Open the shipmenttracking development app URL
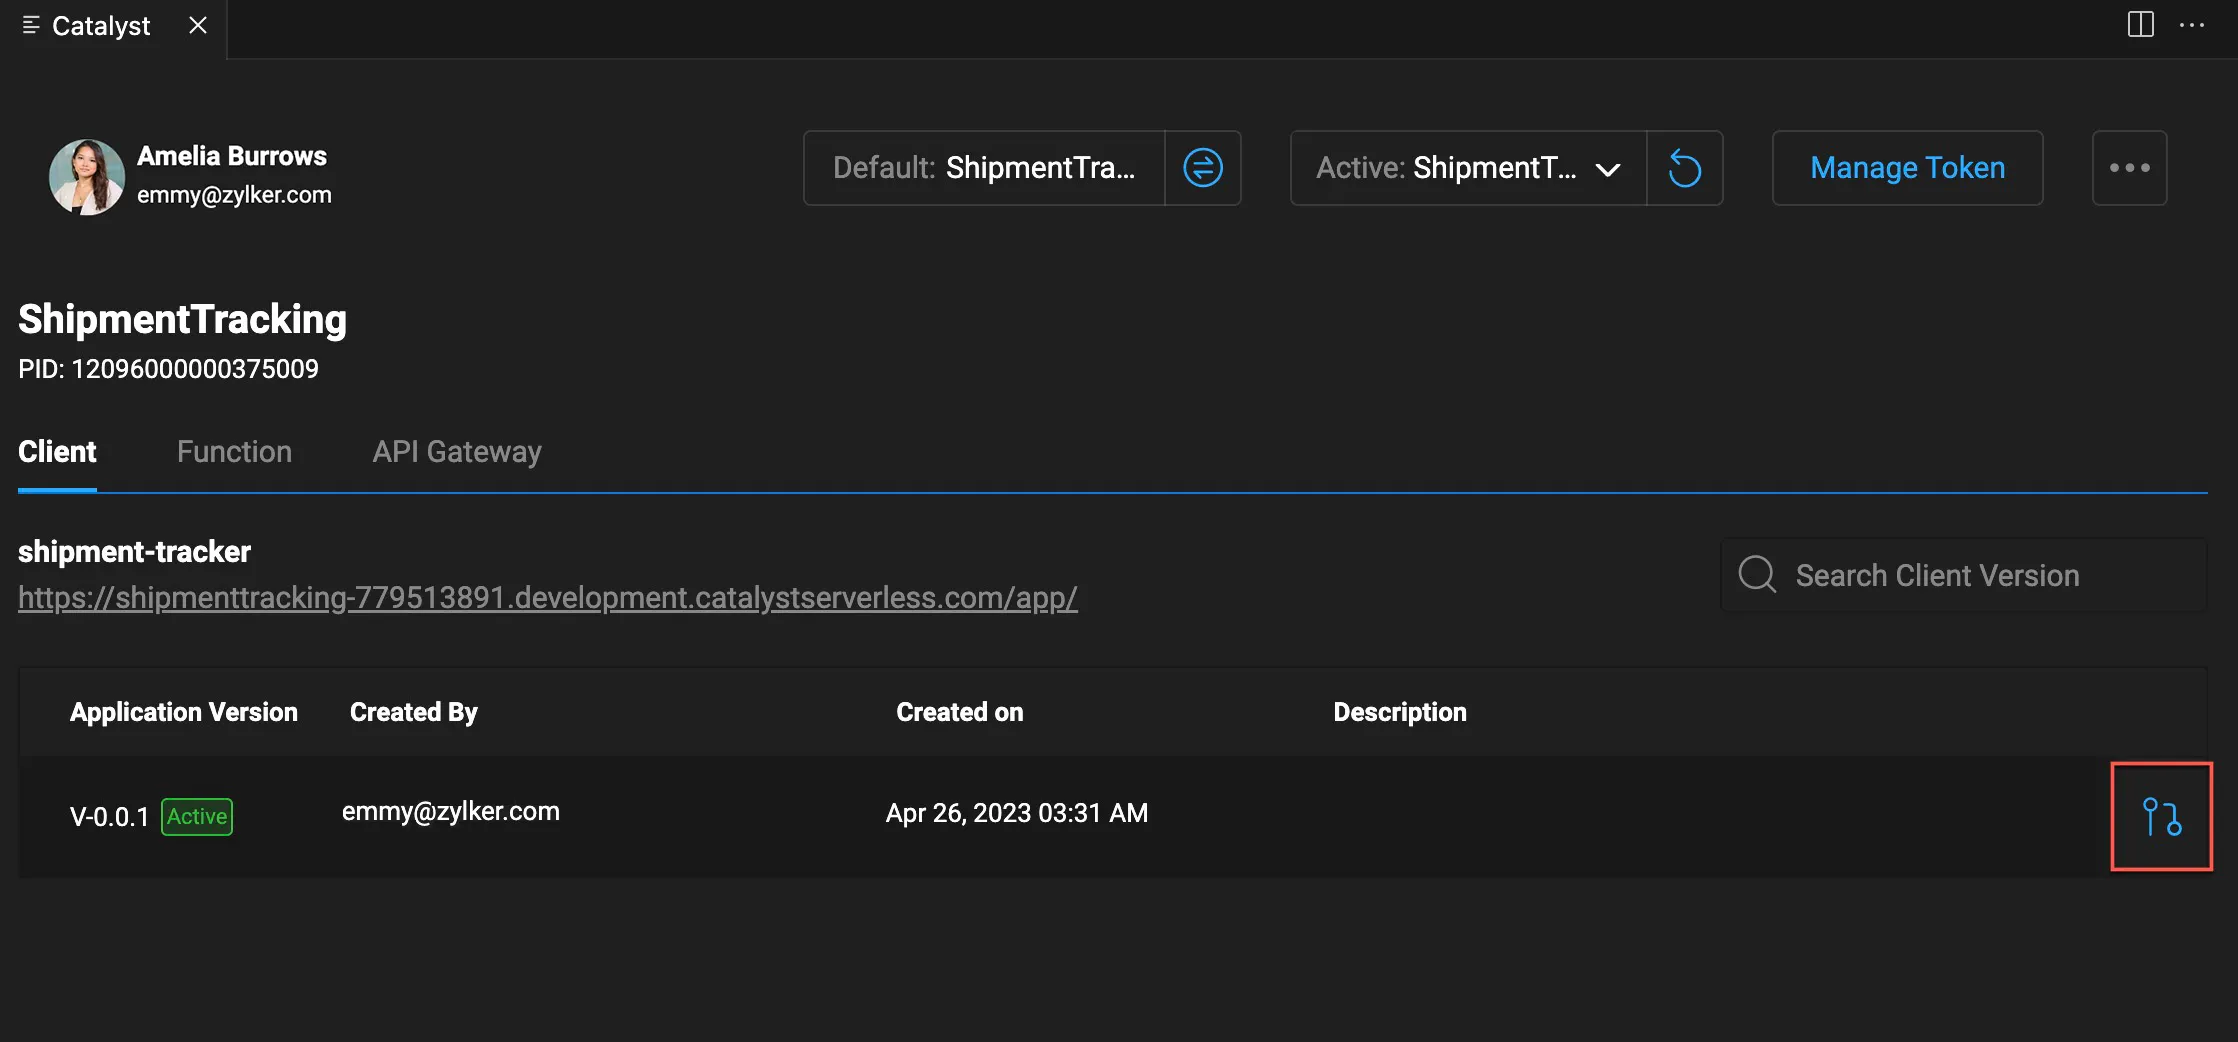 point(548,598)
